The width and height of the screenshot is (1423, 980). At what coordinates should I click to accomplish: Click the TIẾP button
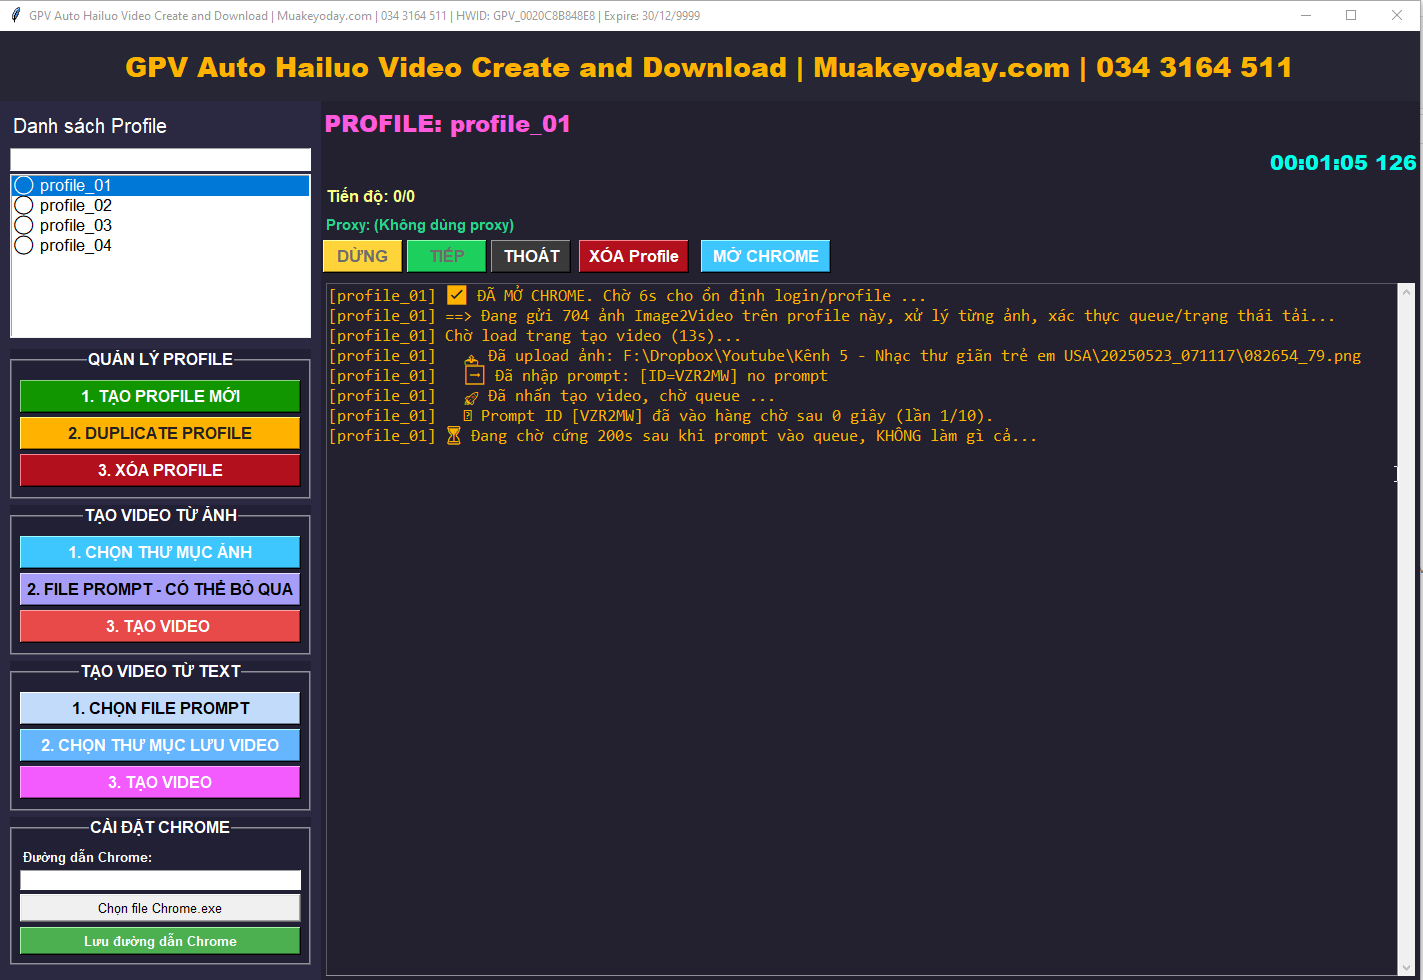446,256
